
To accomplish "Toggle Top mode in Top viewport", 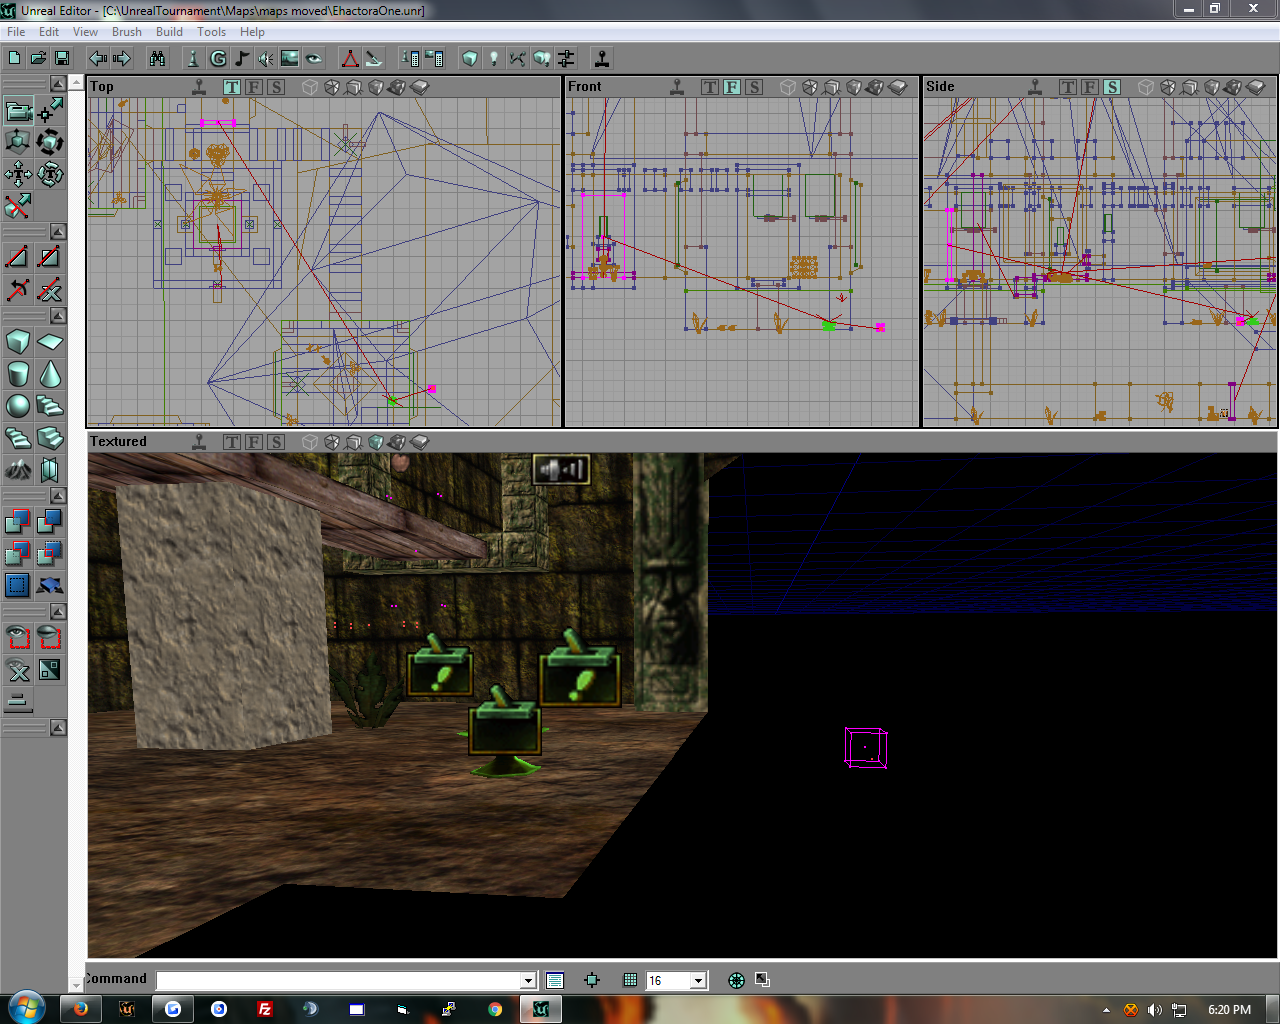I will coord(232,87).
